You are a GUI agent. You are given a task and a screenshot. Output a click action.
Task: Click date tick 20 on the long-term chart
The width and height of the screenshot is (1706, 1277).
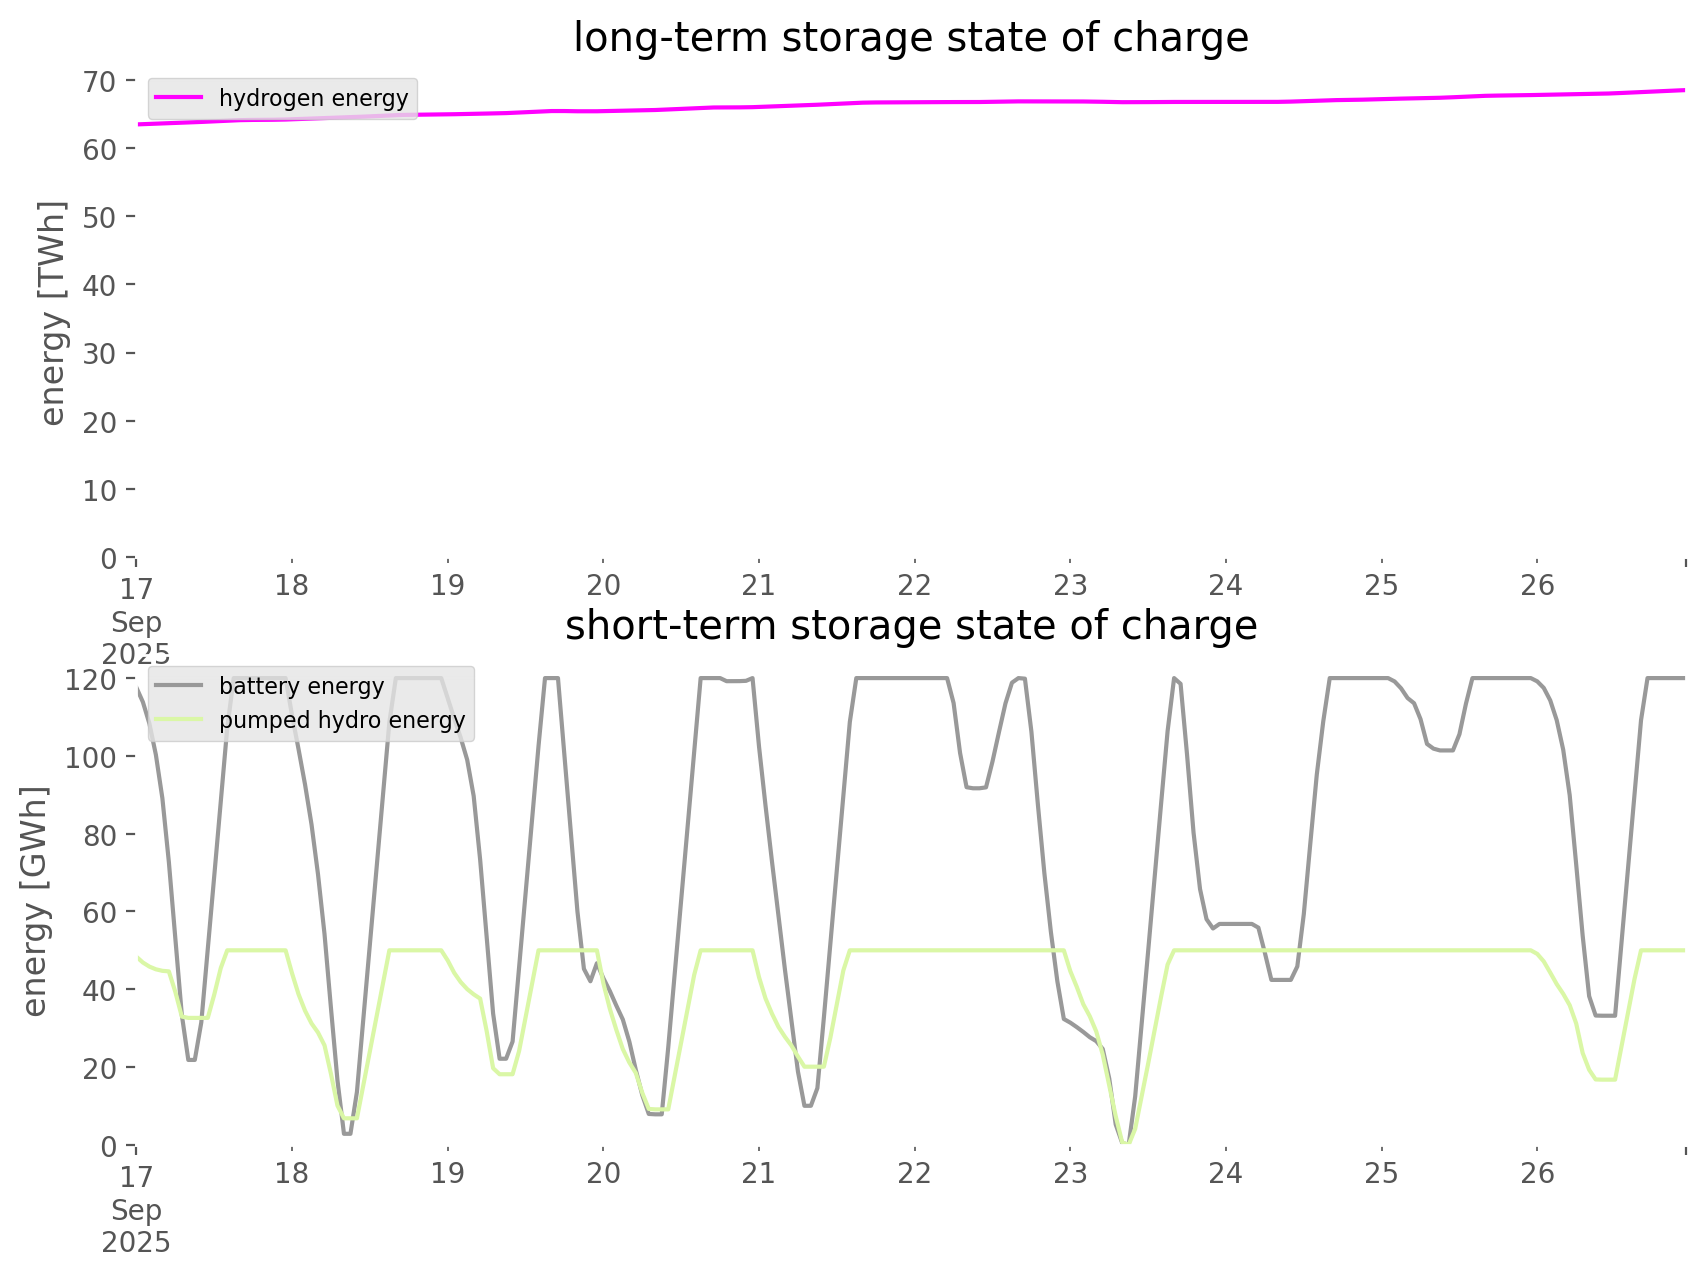coord(603,585)
